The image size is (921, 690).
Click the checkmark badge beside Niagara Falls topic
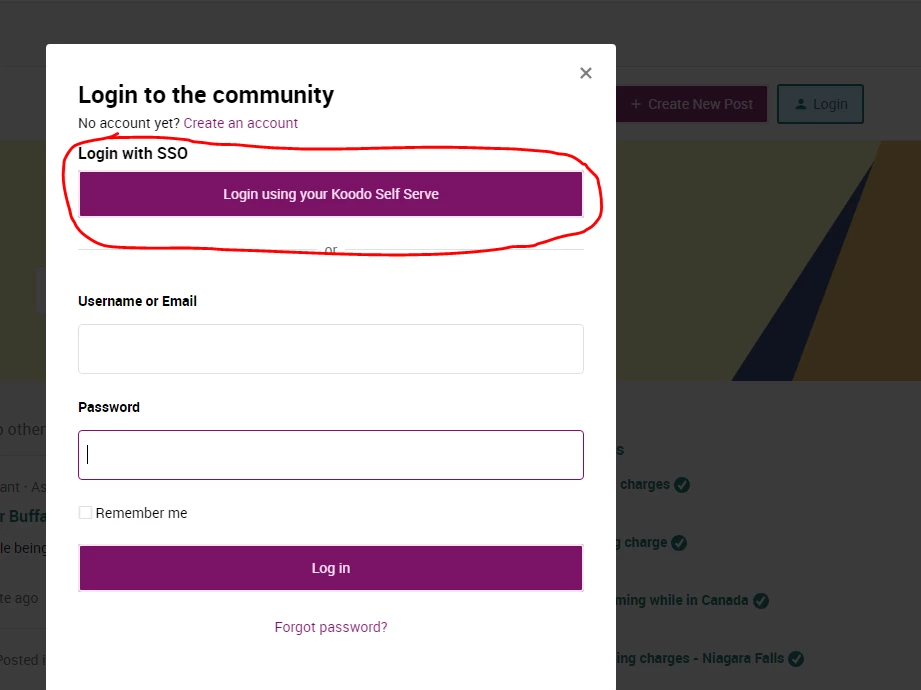(x=796, y=659)
